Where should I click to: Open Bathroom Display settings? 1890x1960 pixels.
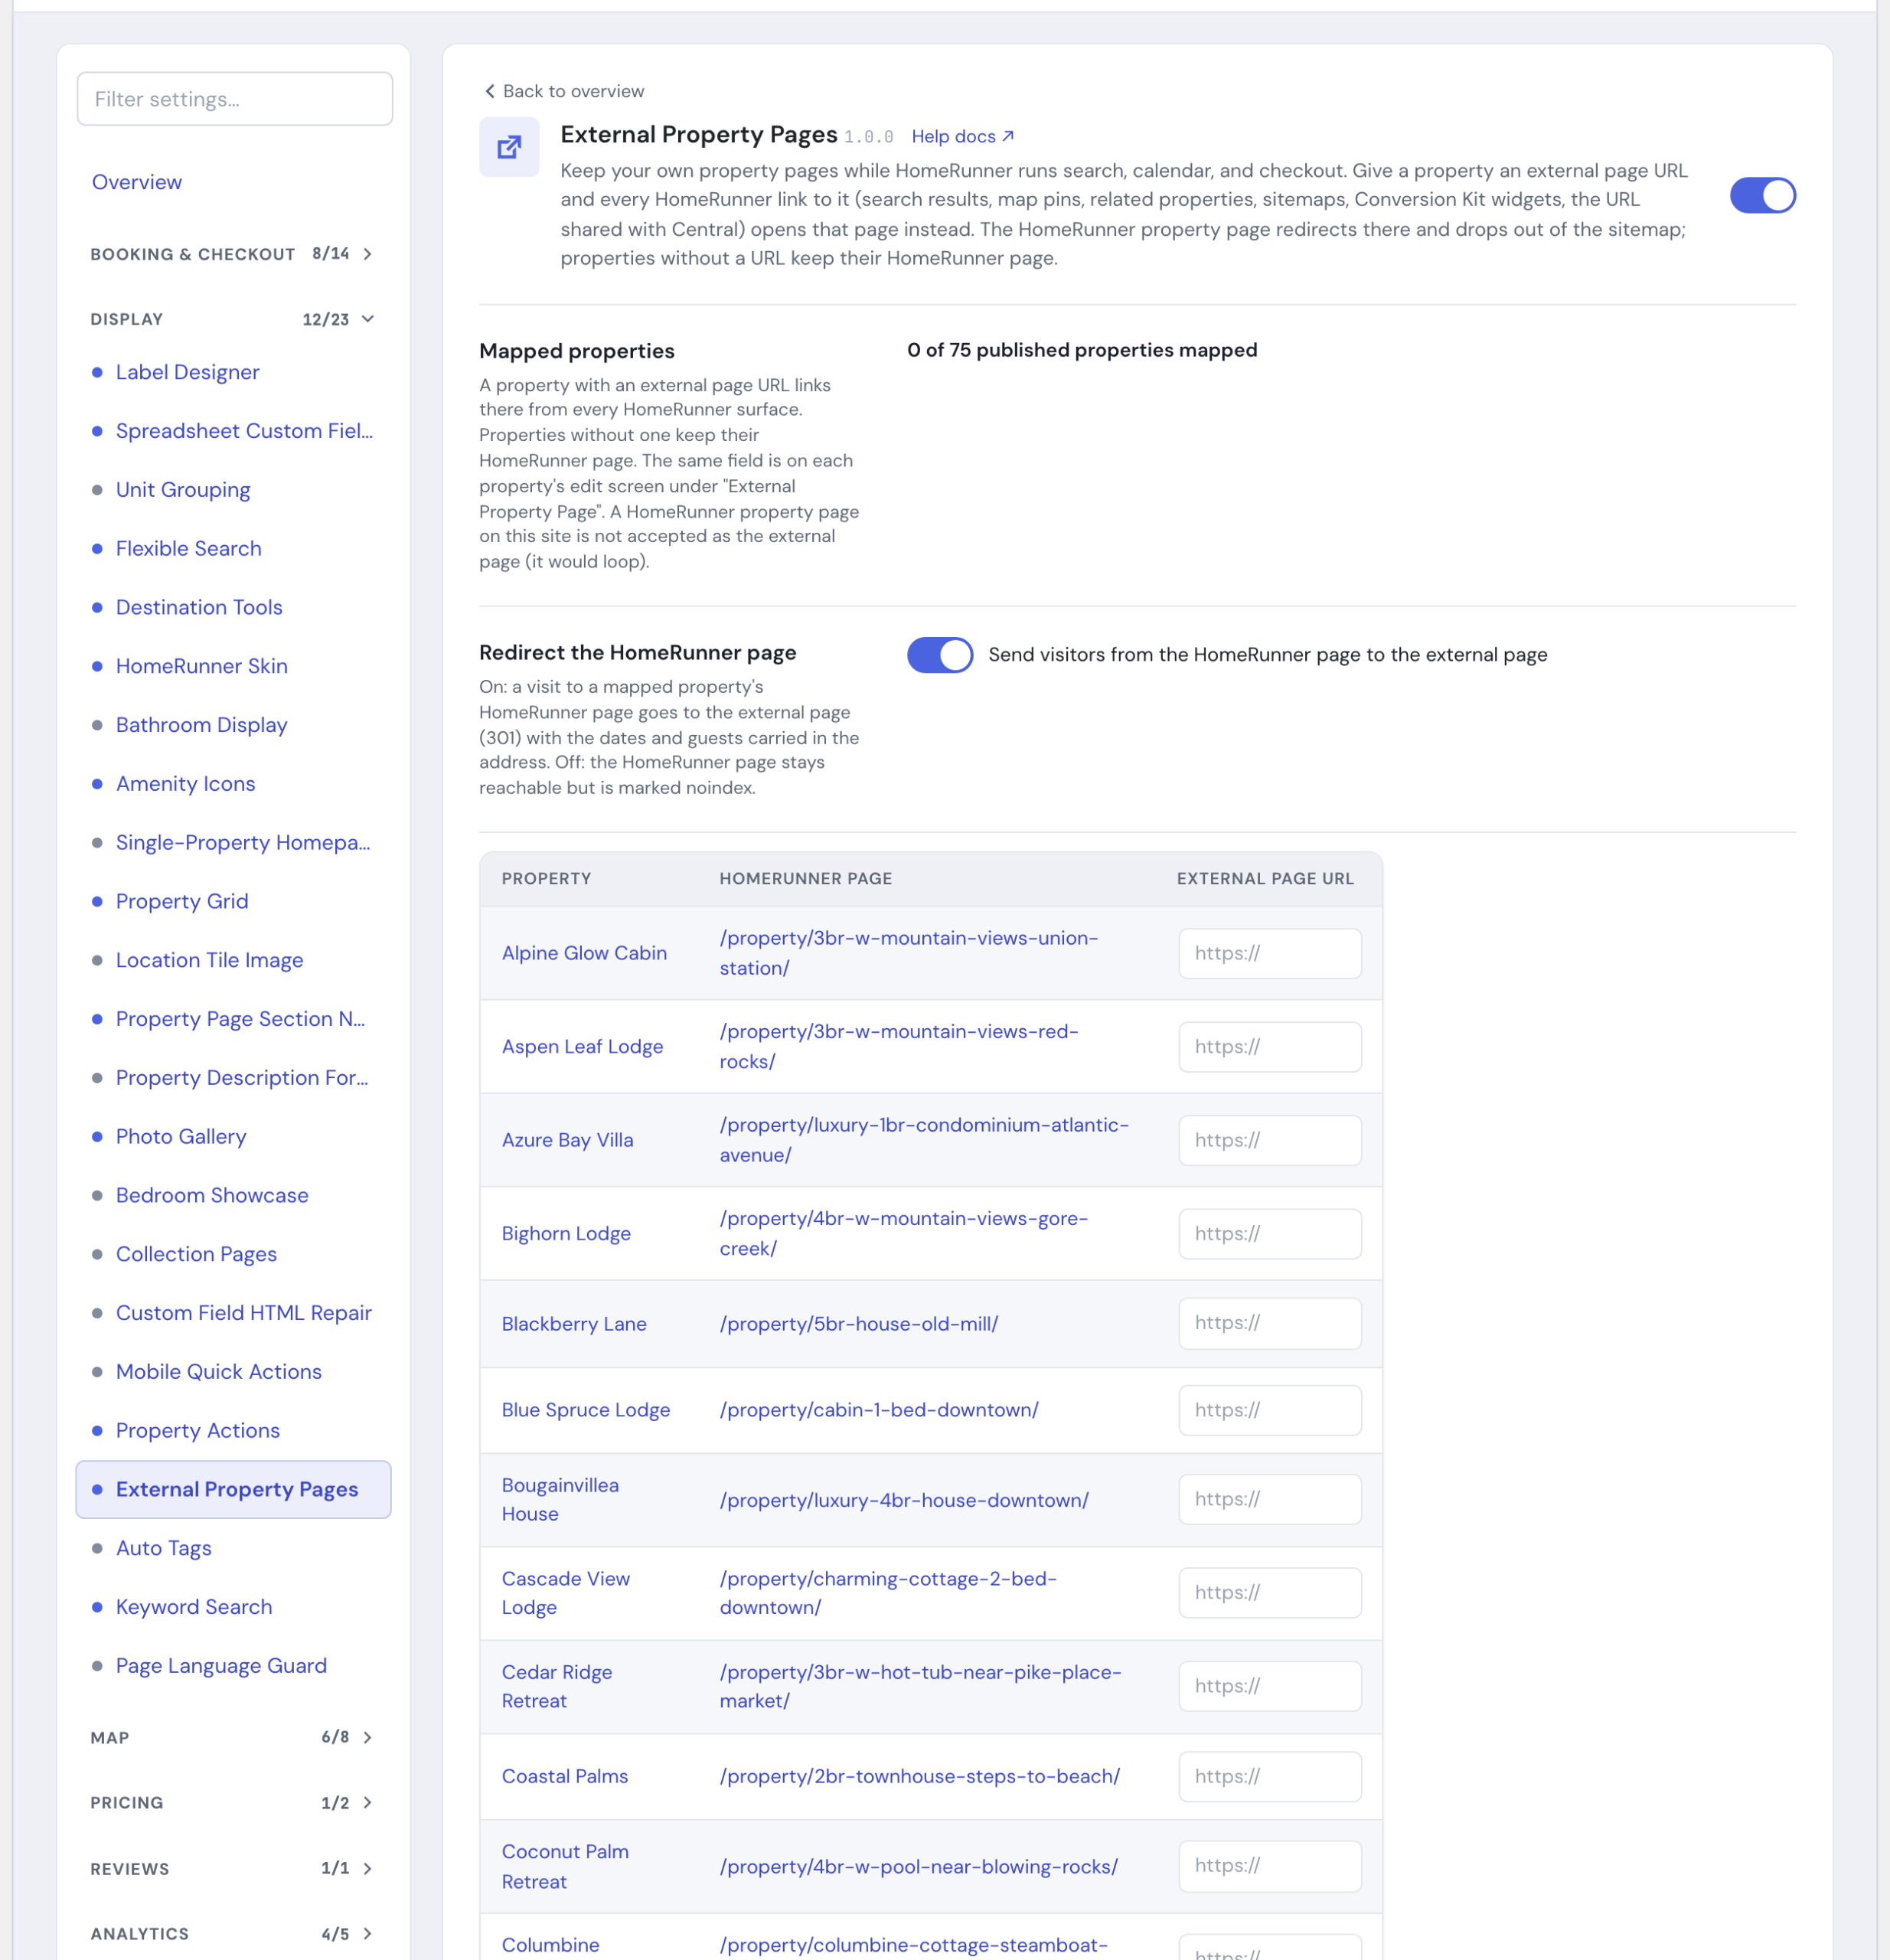pyautogui.click(x=201, y=725)
